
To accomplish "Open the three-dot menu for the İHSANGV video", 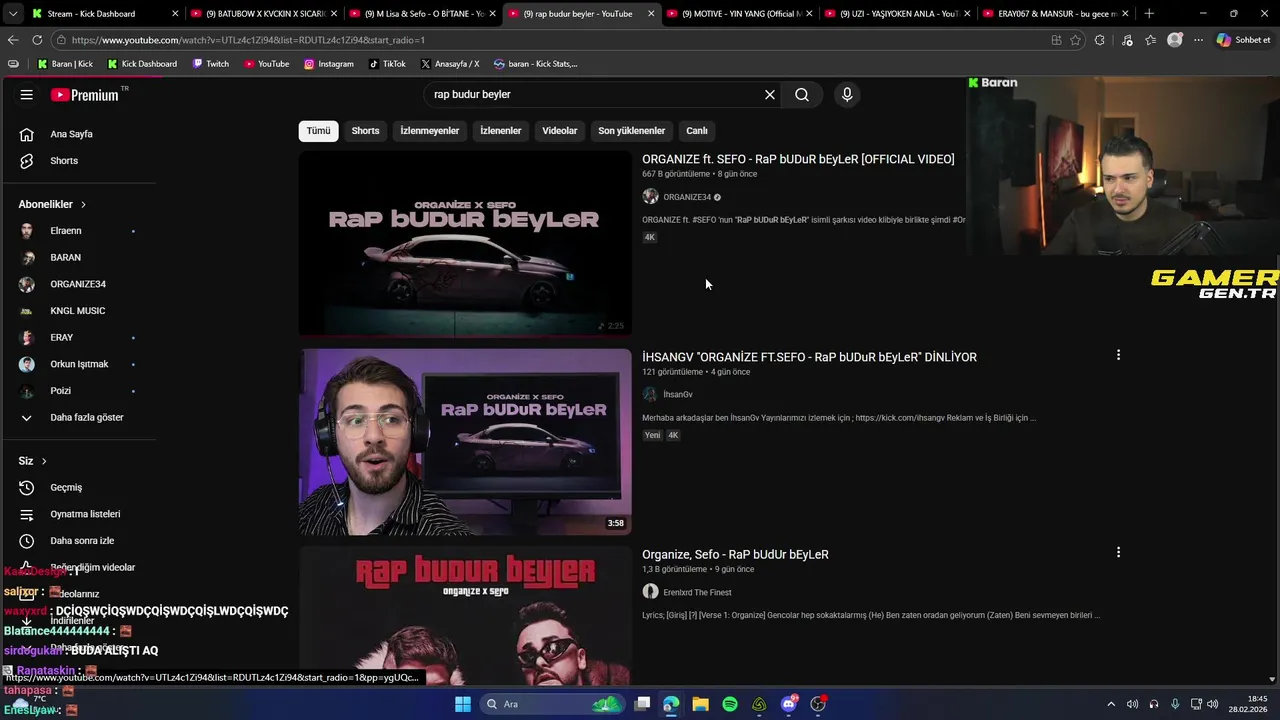I will pos(1118,355).
